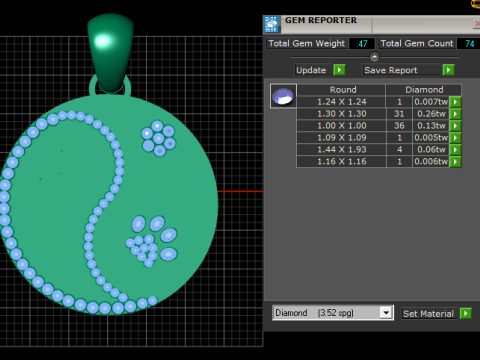Click the Total Gem Count label
This screenshot has width=480, height=360.
click(x=417, y=44)
